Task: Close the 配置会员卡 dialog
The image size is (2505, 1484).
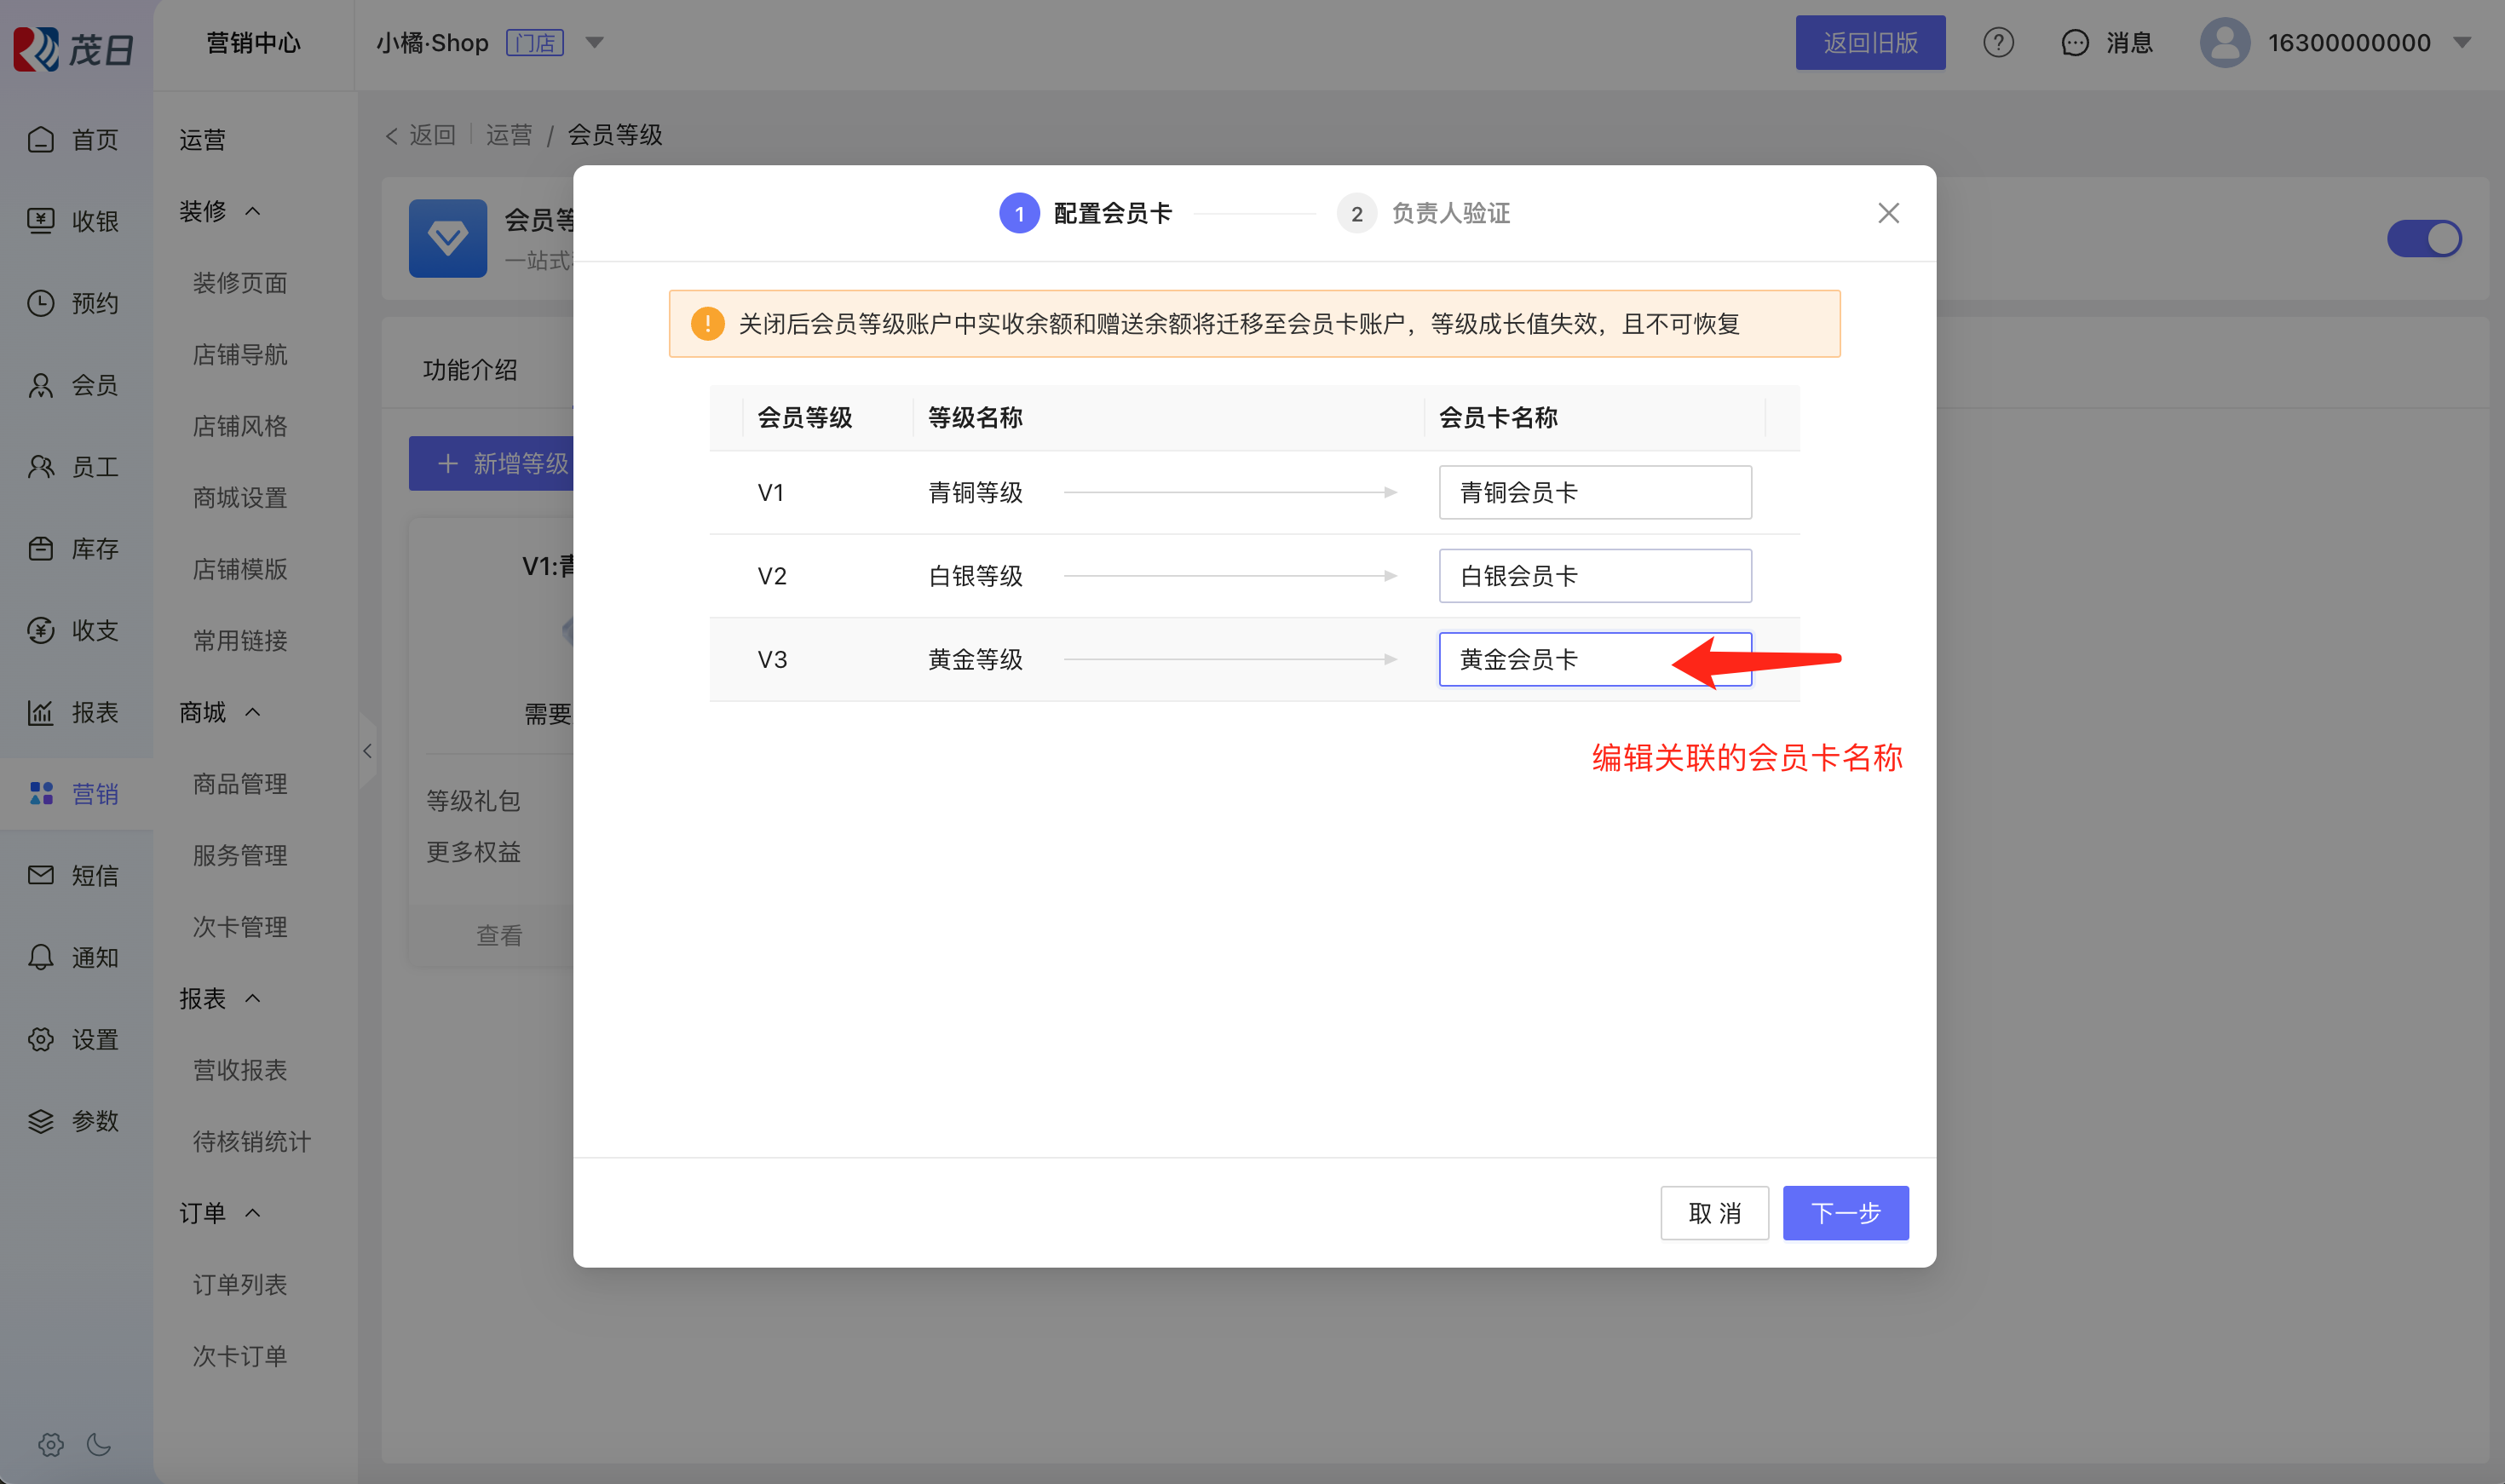Action: click(1888, 213)
